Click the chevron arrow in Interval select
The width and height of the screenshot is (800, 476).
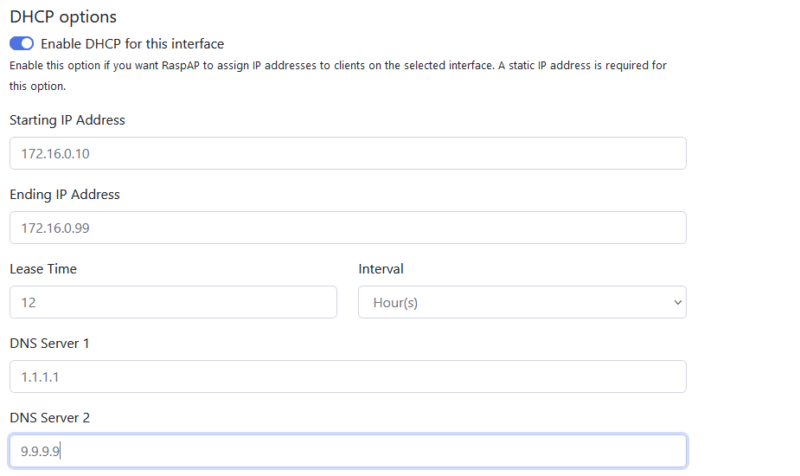point(677,302)
